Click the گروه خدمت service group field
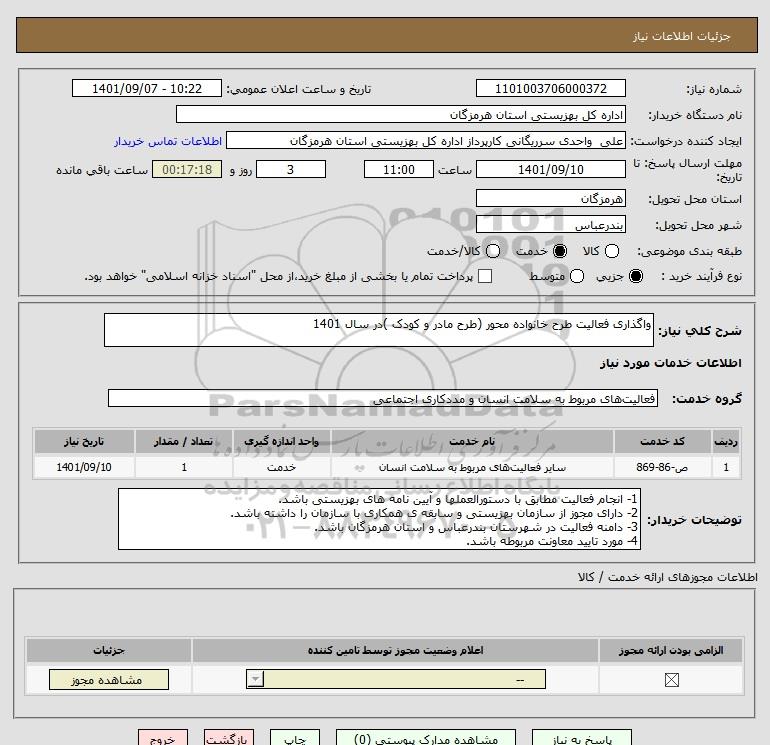The width and height of the screenshot is (770, 745). (x=383, y=398)
